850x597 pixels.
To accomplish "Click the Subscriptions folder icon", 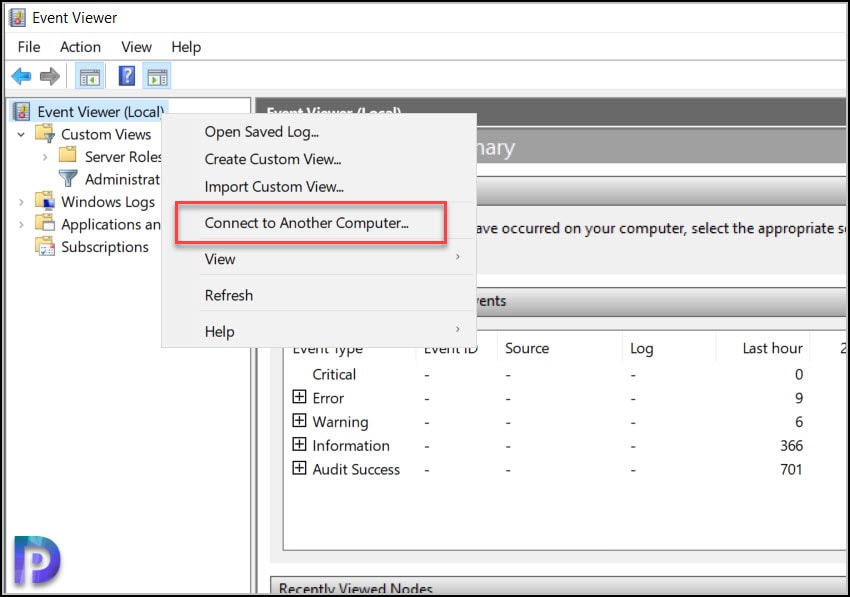I will click(x=45, y=246).
